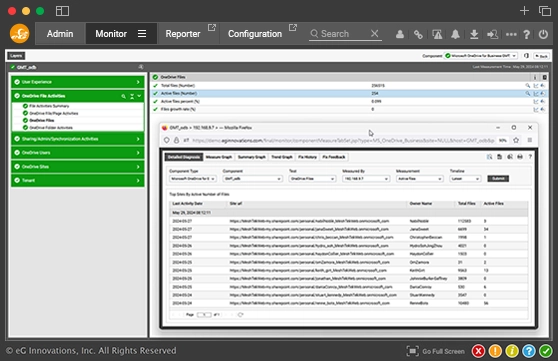Switch to the Fix History tab
The image size is (558, 361).
(x=307, y=157)
